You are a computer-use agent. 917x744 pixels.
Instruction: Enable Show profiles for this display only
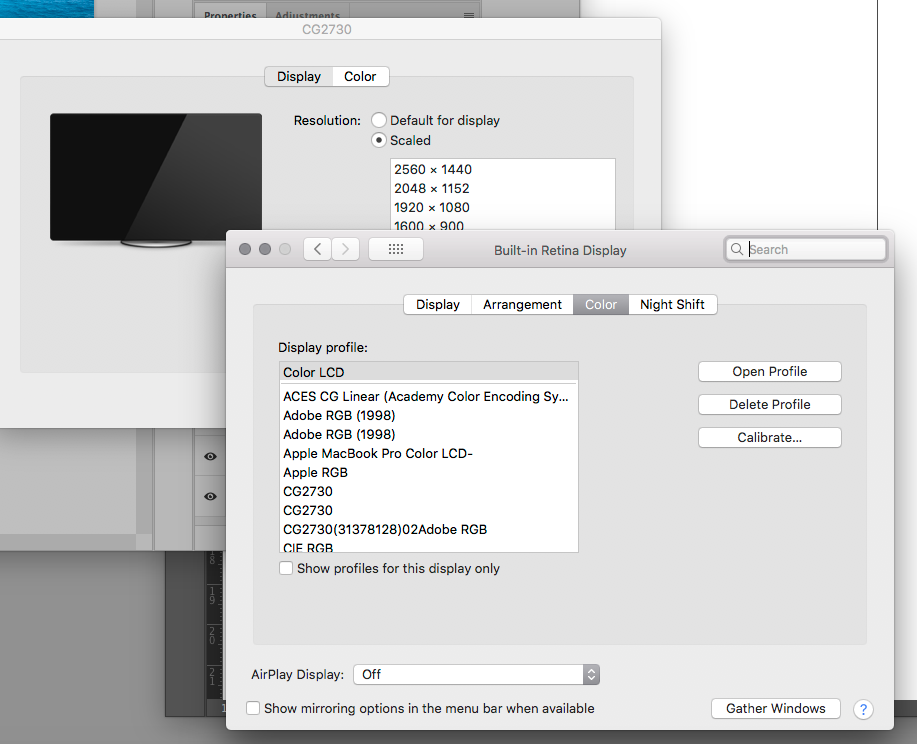286,569
